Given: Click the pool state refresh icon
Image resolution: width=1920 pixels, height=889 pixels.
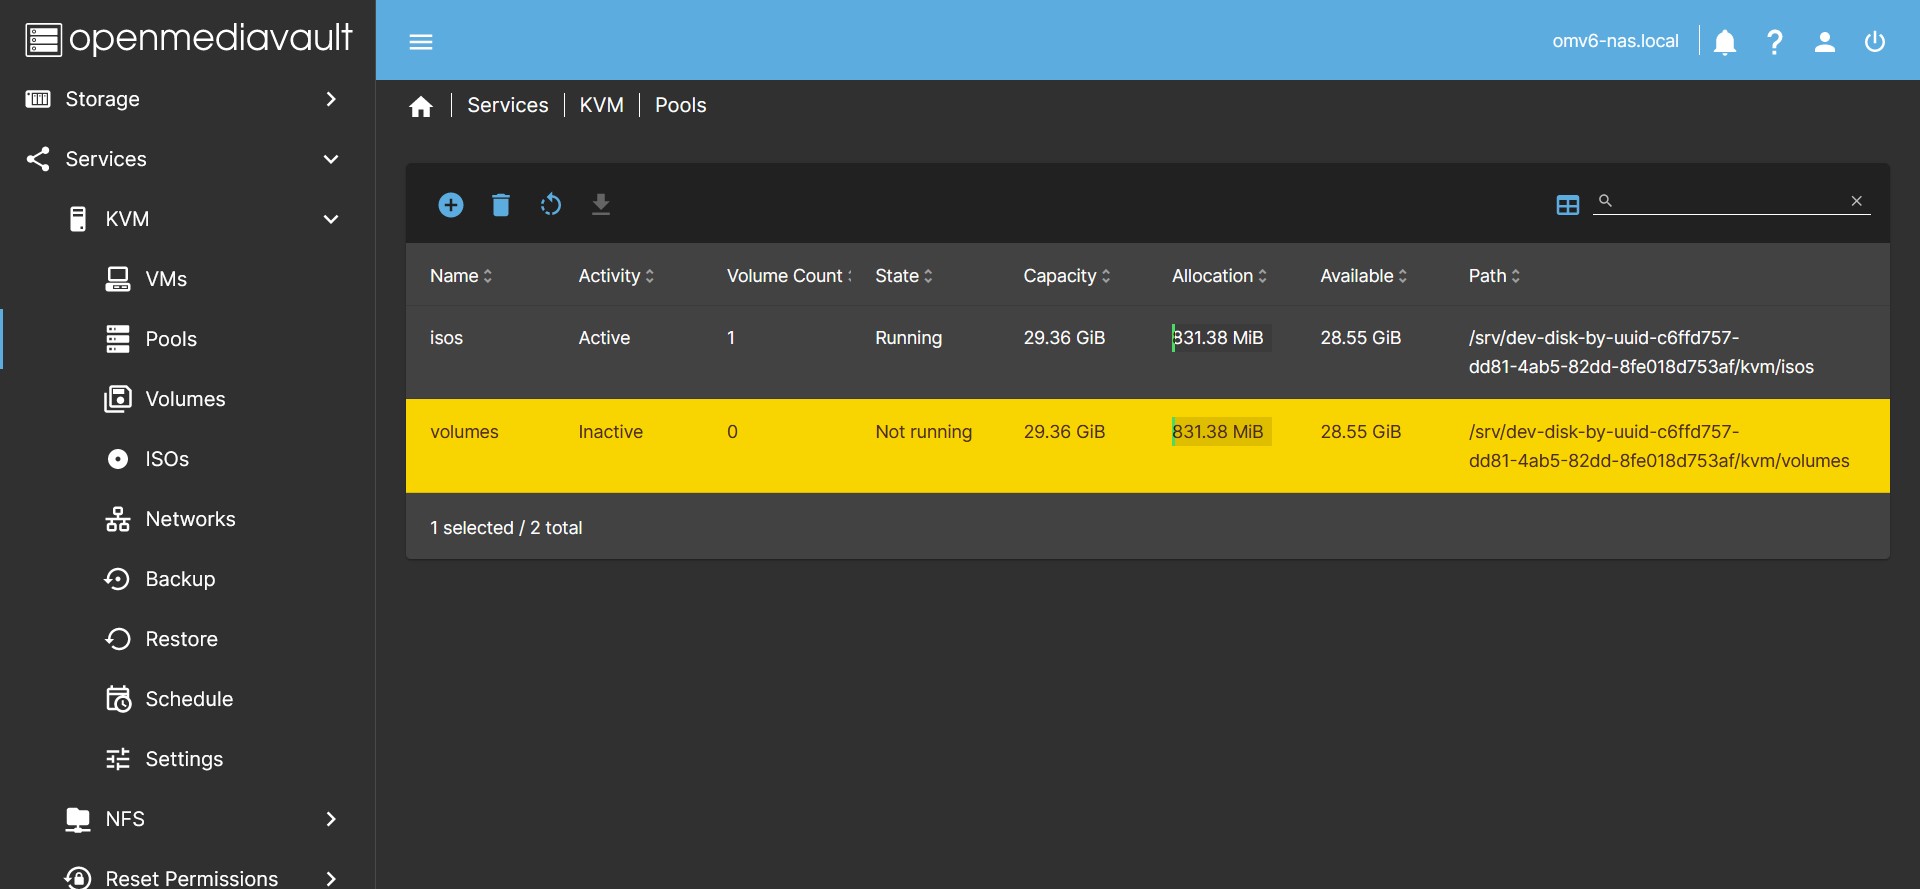Looking at the screenshot, I should click(551, 205).
